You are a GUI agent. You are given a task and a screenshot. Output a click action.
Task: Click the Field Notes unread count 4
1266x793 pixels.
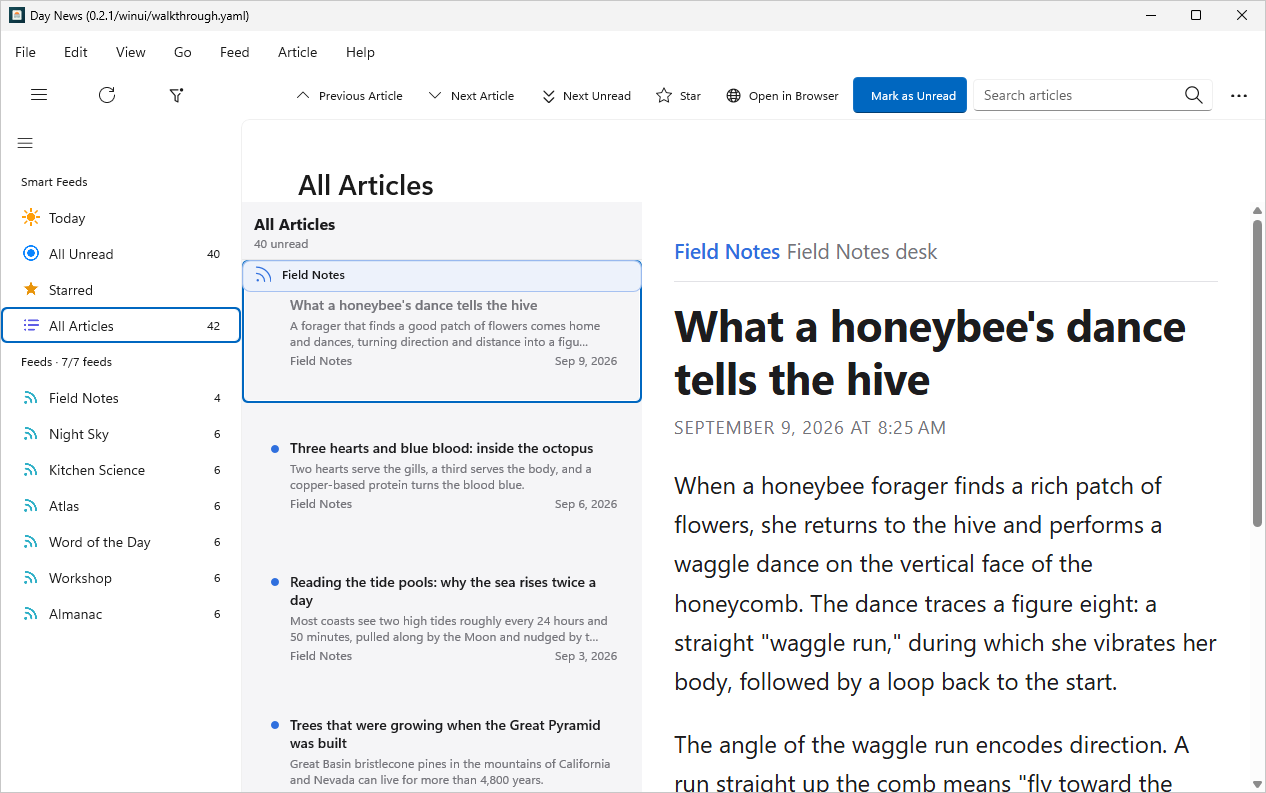coord(217,398)
